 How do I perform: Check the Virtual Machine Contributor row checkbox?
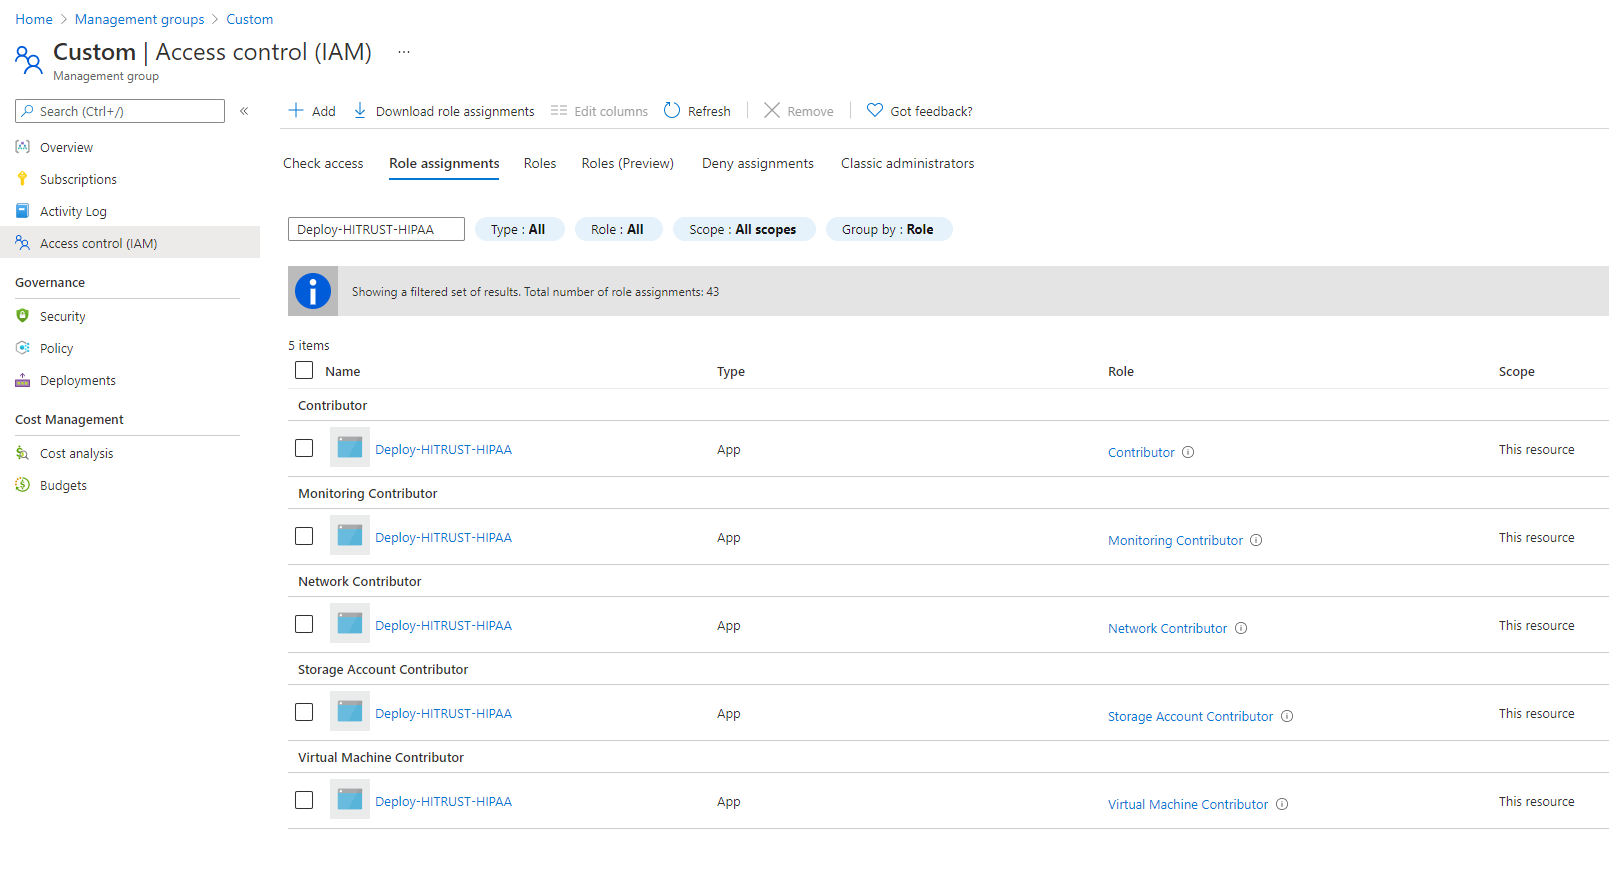(x=304, y=800)
